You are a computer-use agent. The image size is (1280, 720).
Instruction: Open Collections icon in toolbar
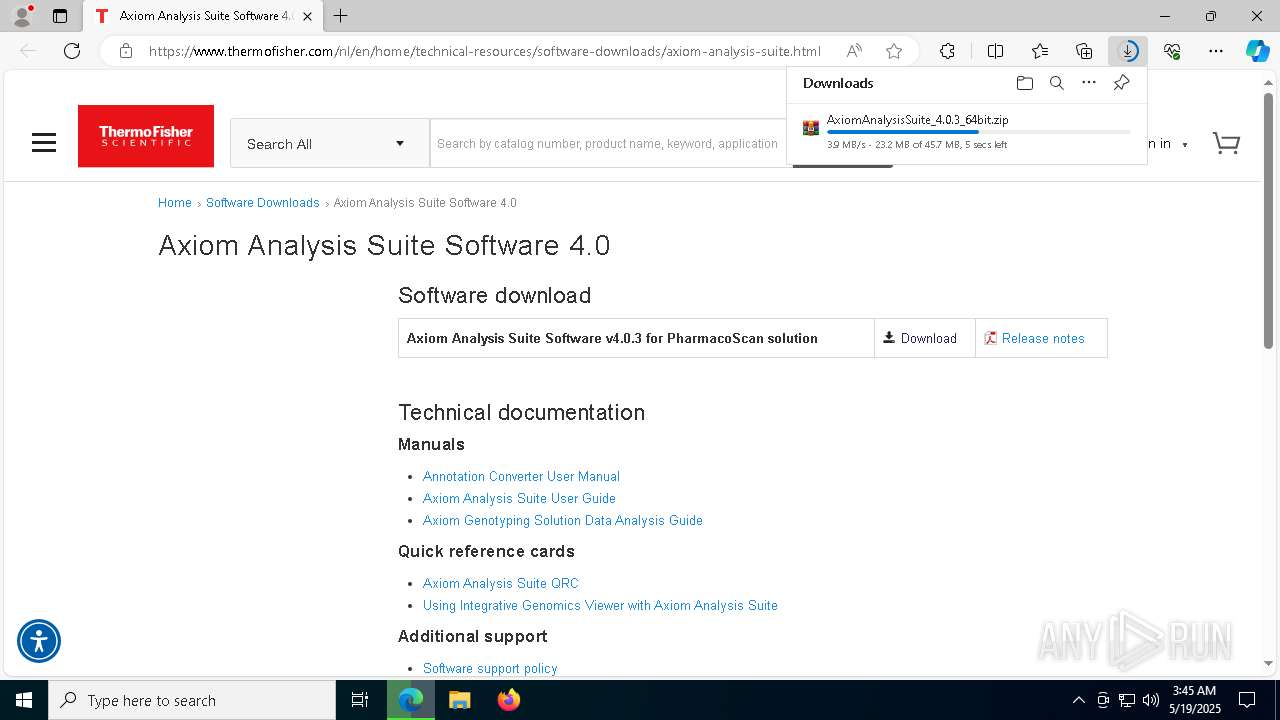pyautogui.click(x=1084, y=51)
